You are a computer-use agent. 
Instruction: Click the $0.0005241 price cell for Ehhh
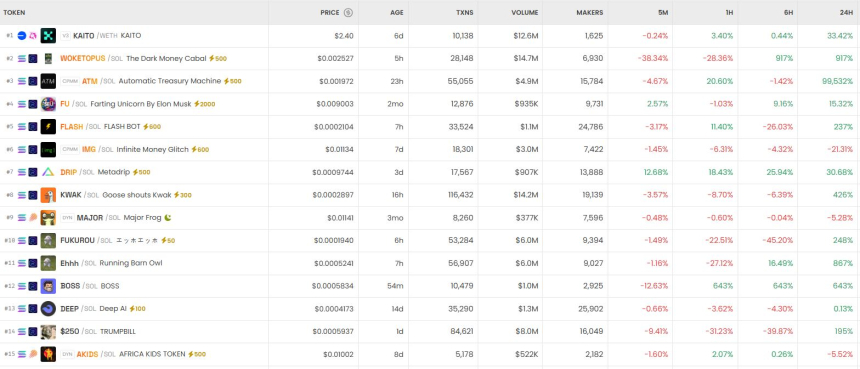tap(333, 263)
